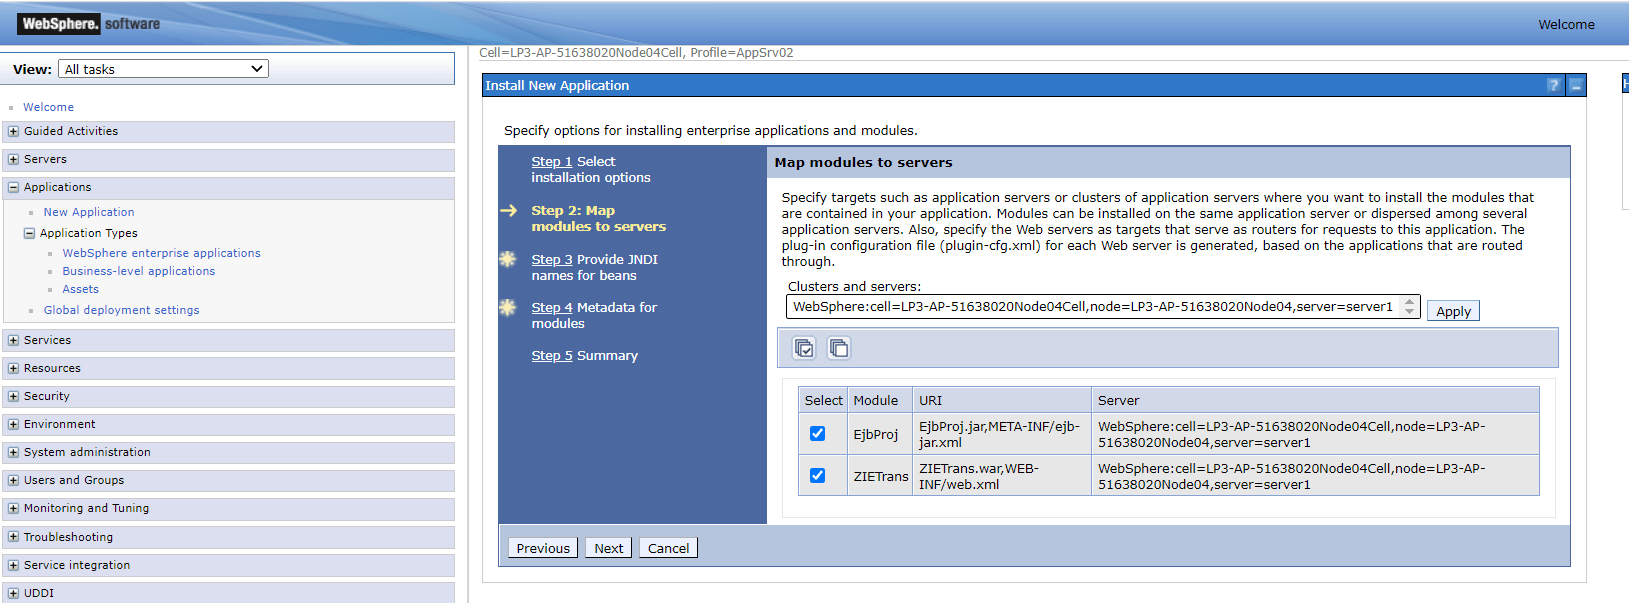
Task: Open the New Application link
Action: click(x=89, y=212)
